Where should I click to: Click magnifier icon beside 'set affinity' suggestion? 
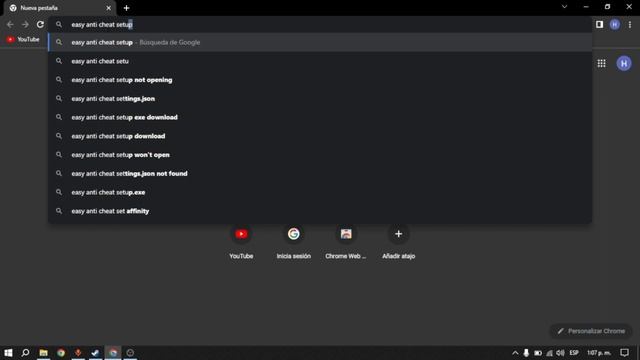[59, 211]
